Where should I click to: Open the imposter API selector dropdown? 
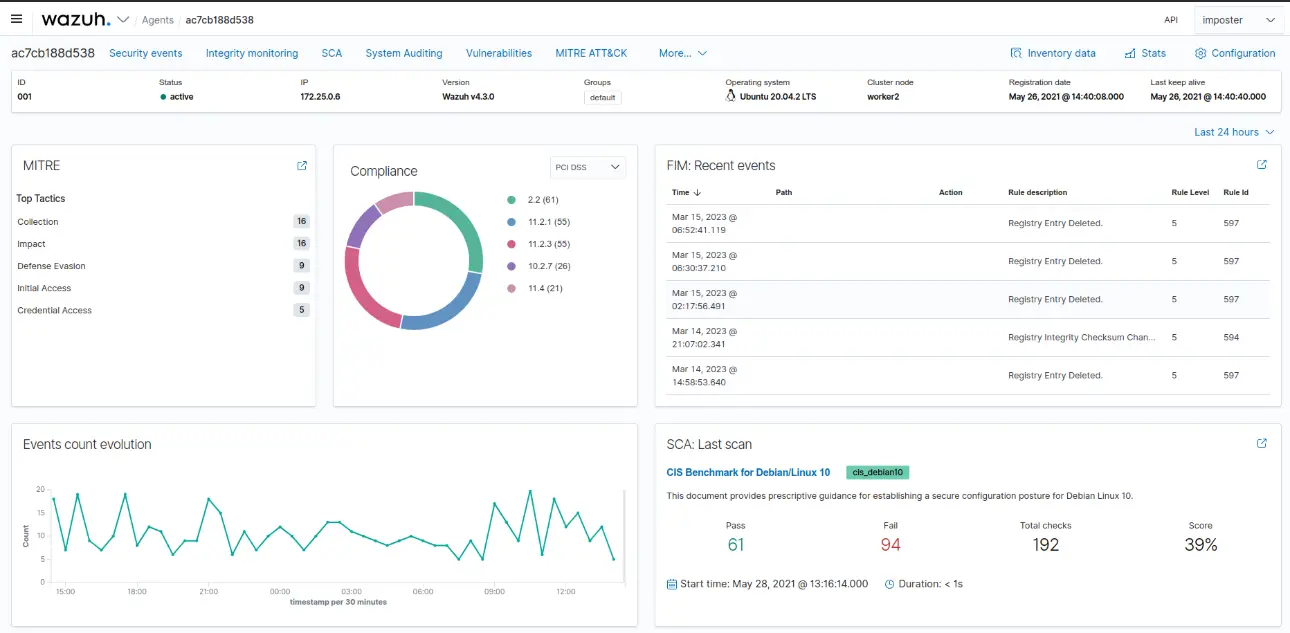pos(1239,20)
